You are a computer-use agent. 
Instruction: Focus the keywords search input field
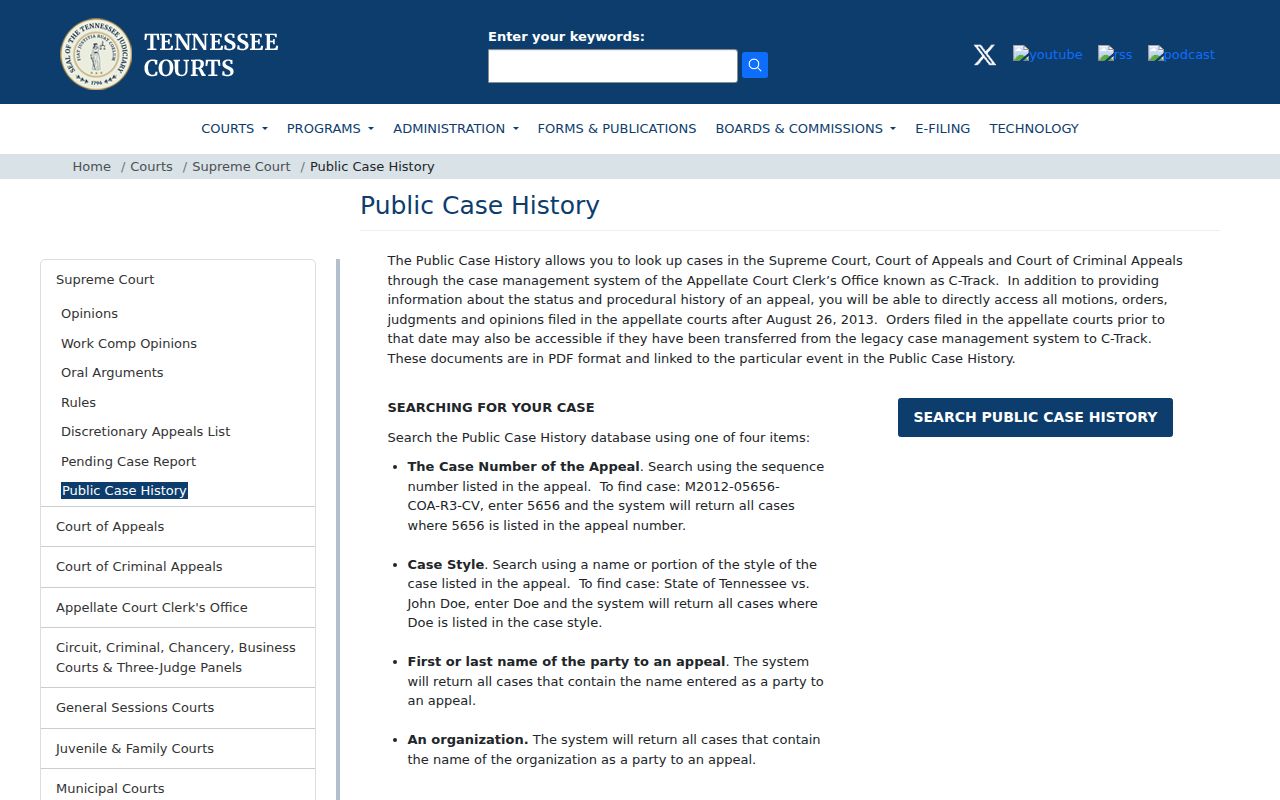[612, 66]
